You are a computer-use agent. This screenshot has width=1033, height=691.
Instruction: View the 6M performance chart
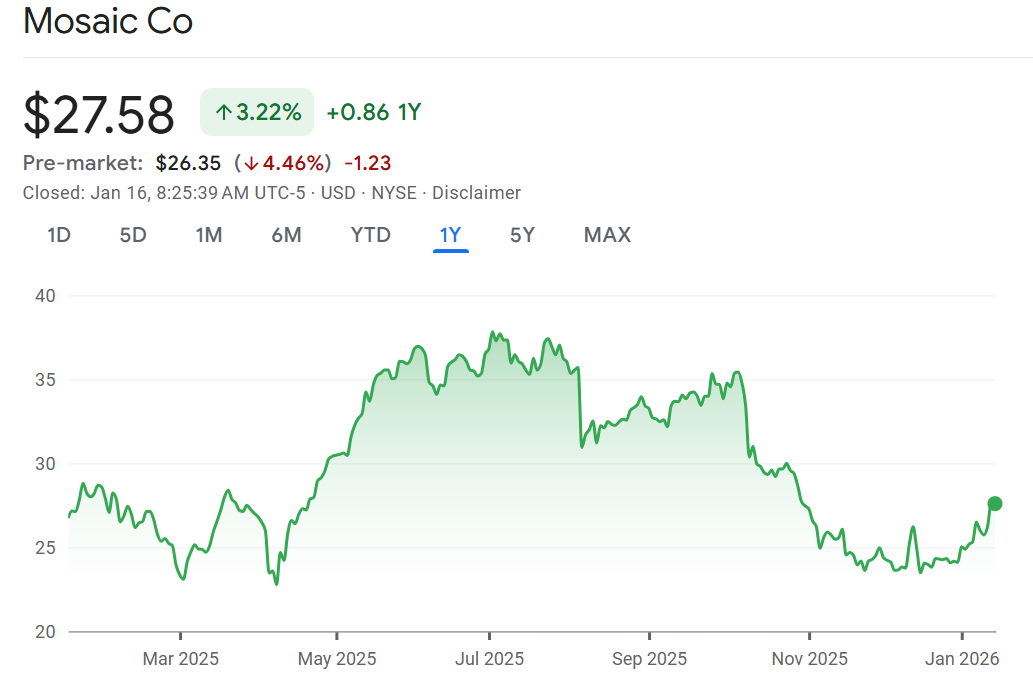pyautogui.click(x=287, y=235)
